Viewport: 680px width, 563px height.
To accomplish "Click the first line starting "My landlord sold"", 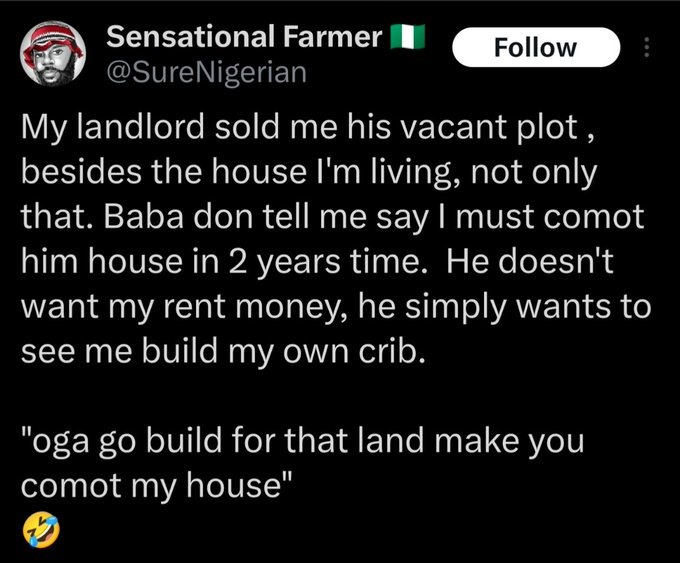I will click(307, 128).
